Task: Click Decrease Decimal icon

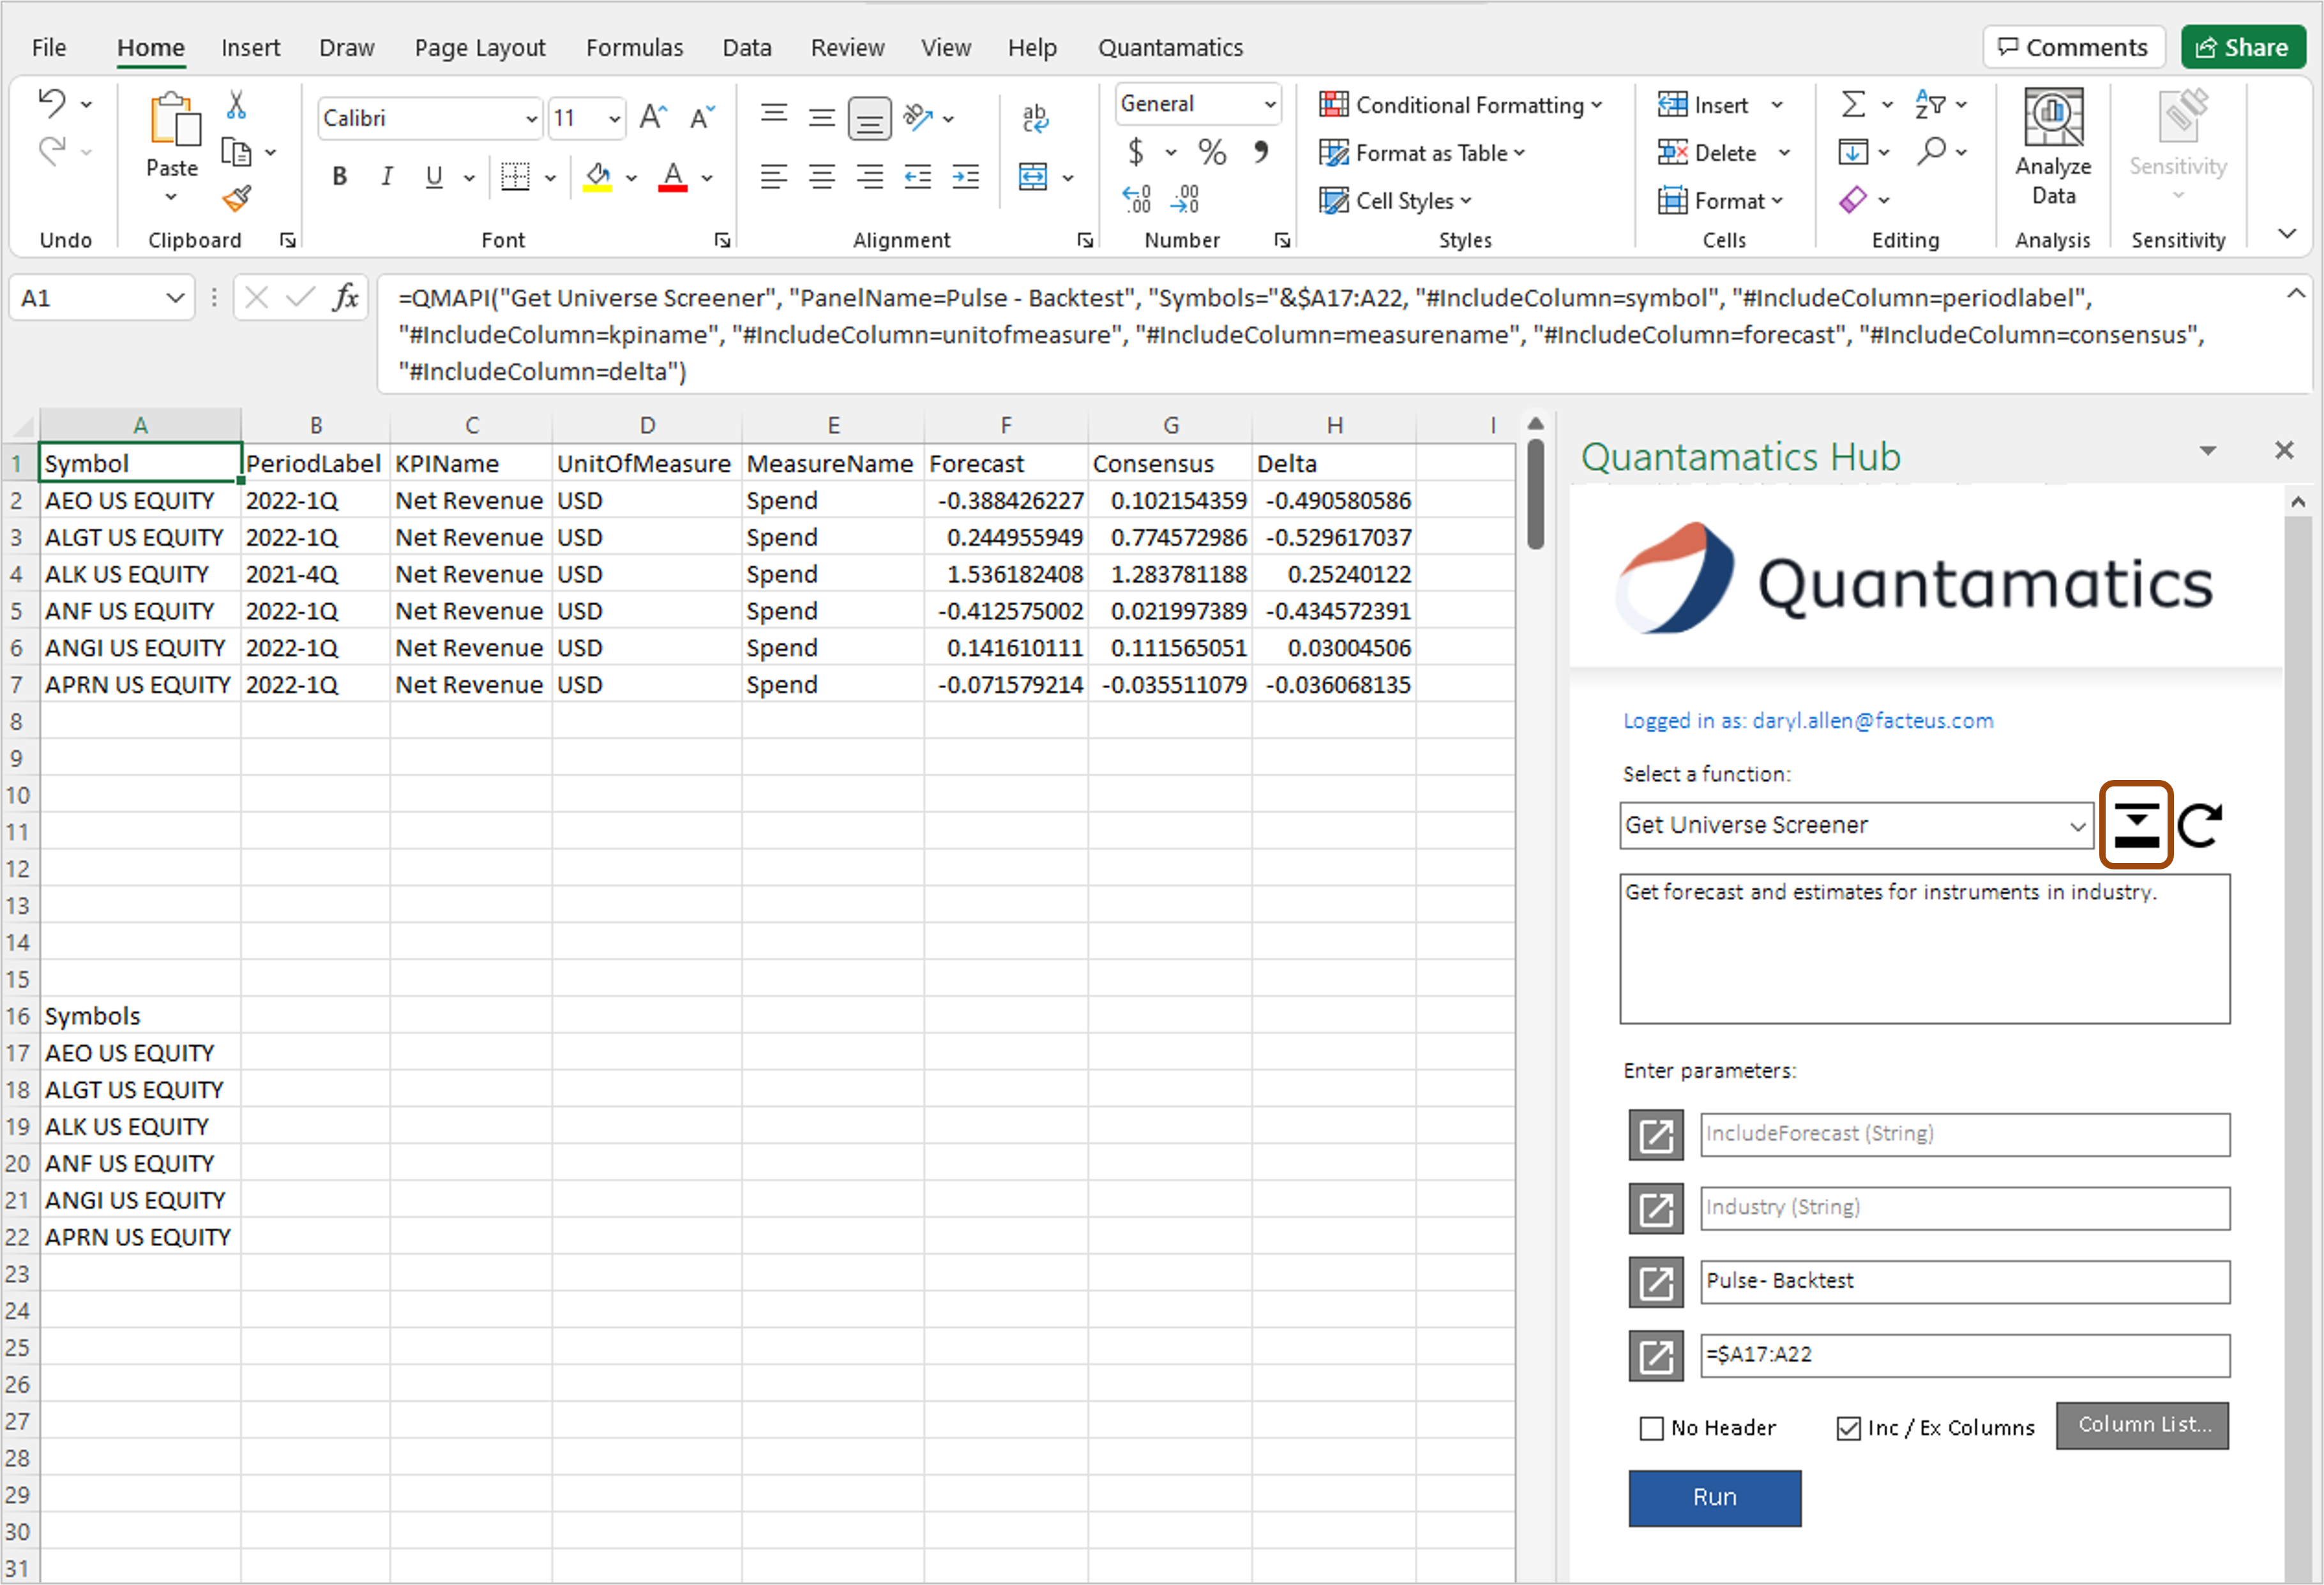Action: (x=1185, y=199)
